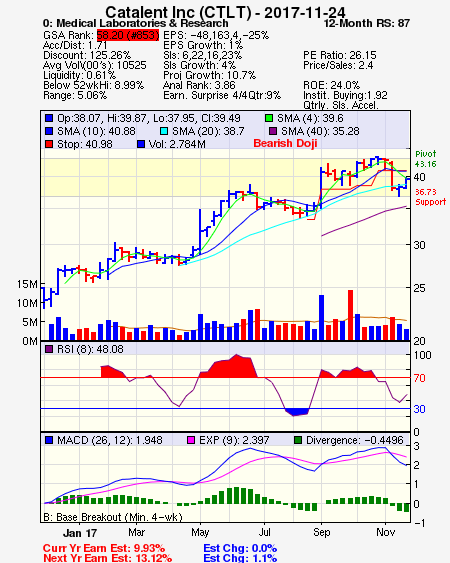Viewport: 450px width, 563px height.
Task: Click the Curr Yr Earn Est: 9.93% text
Action: (x=104, y=548)
